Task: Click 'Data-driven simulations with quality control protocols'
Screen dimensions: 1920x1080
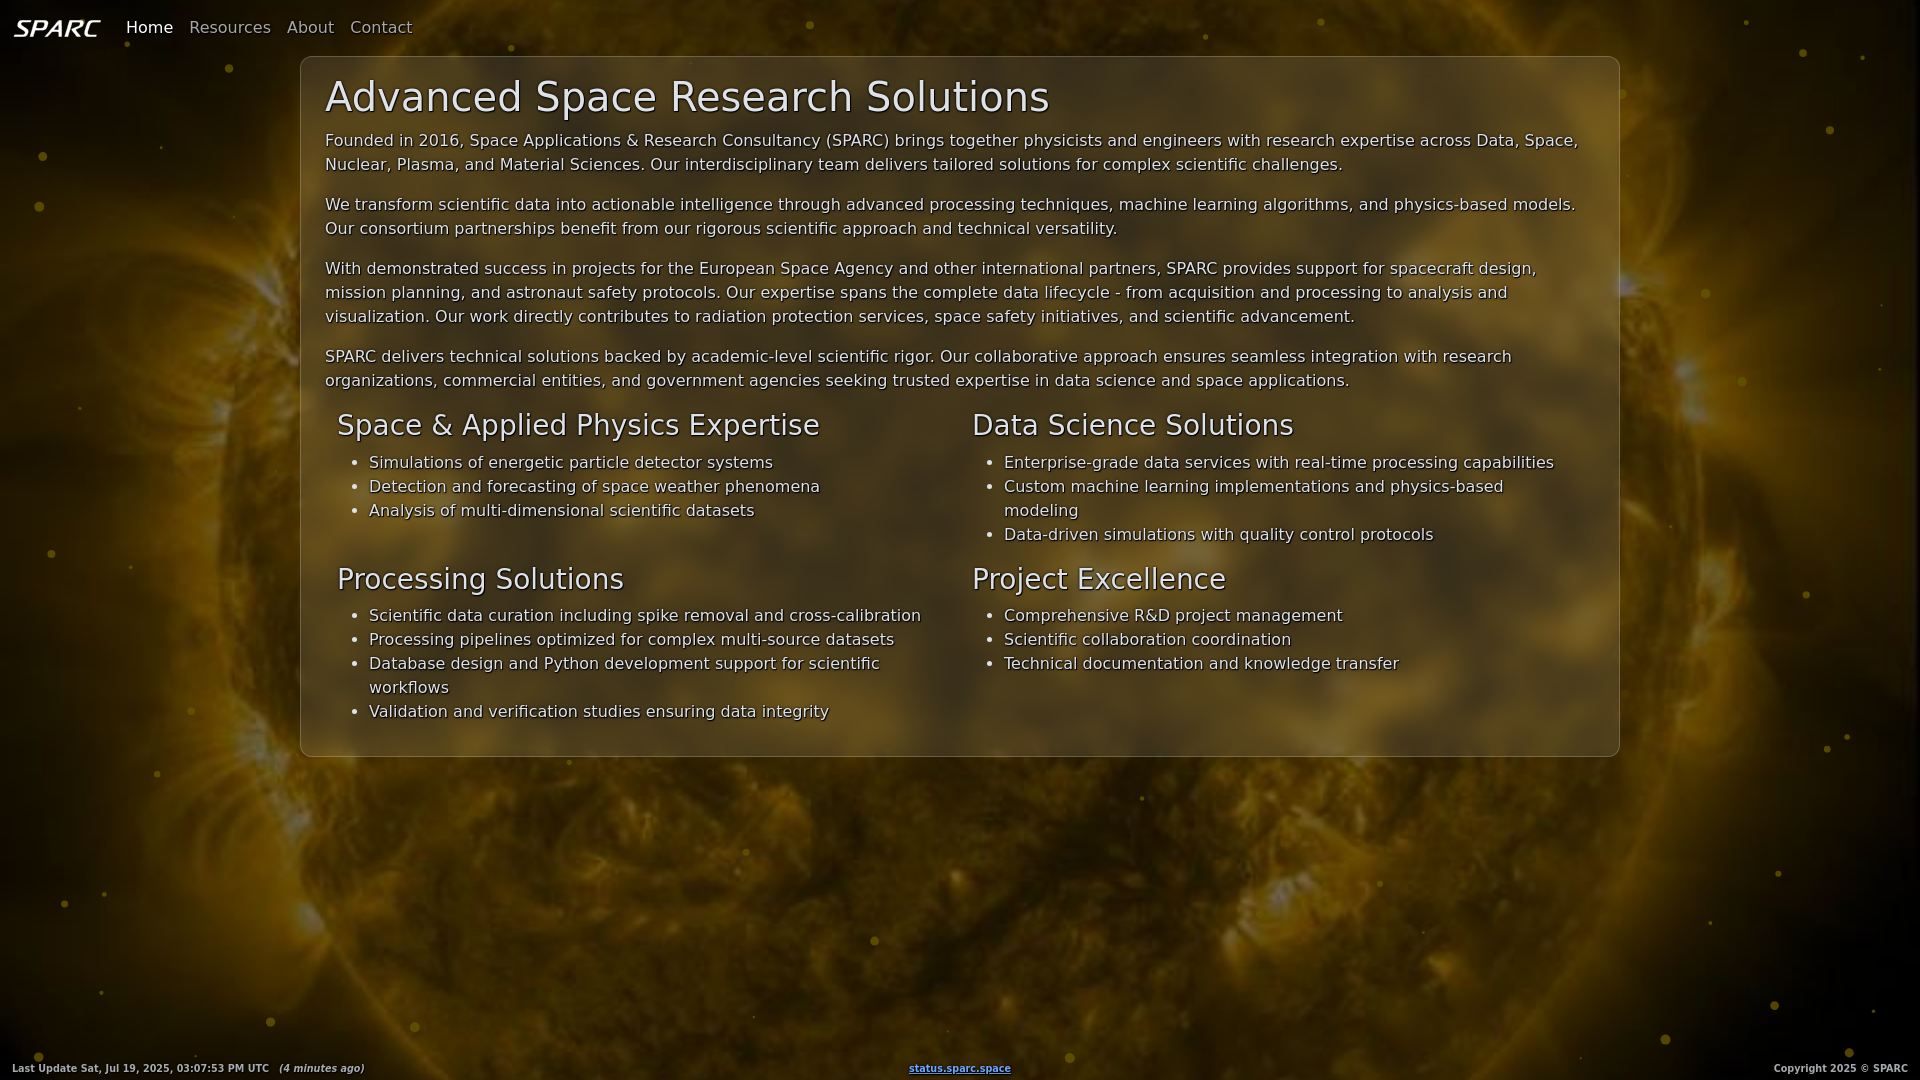Action: [1219, 534]
